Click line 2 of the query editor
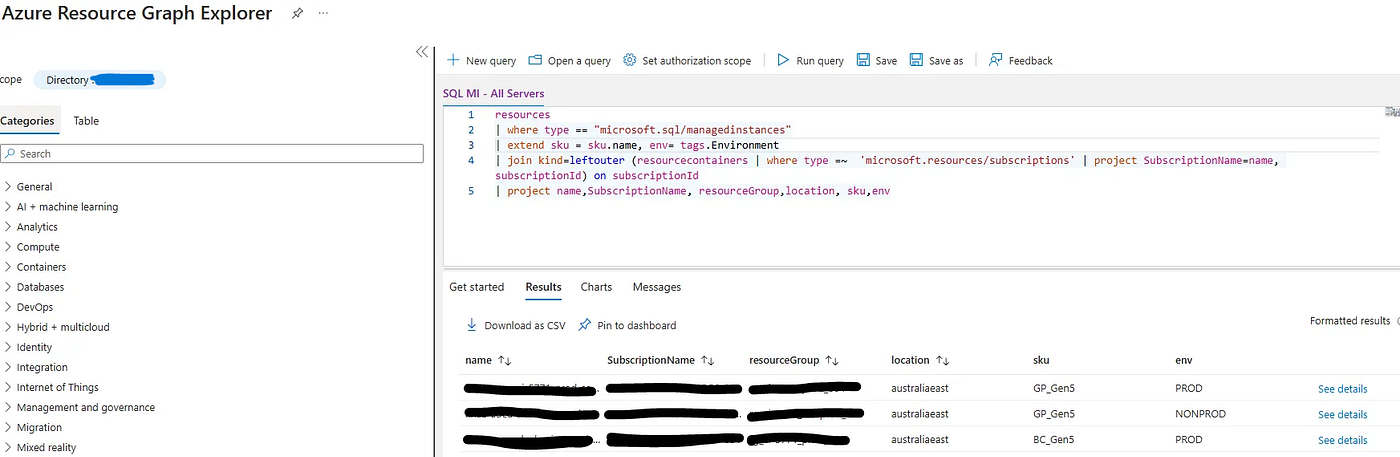Image resolution: width=1400 pixels, height=457 pixels. click(x=643, y=130)
